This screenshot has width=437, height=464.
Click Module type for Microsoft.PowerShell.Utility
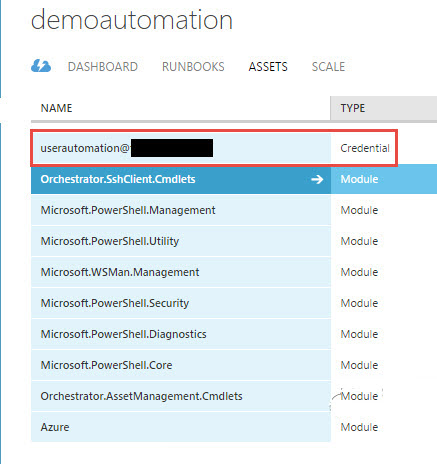point(359,241)
